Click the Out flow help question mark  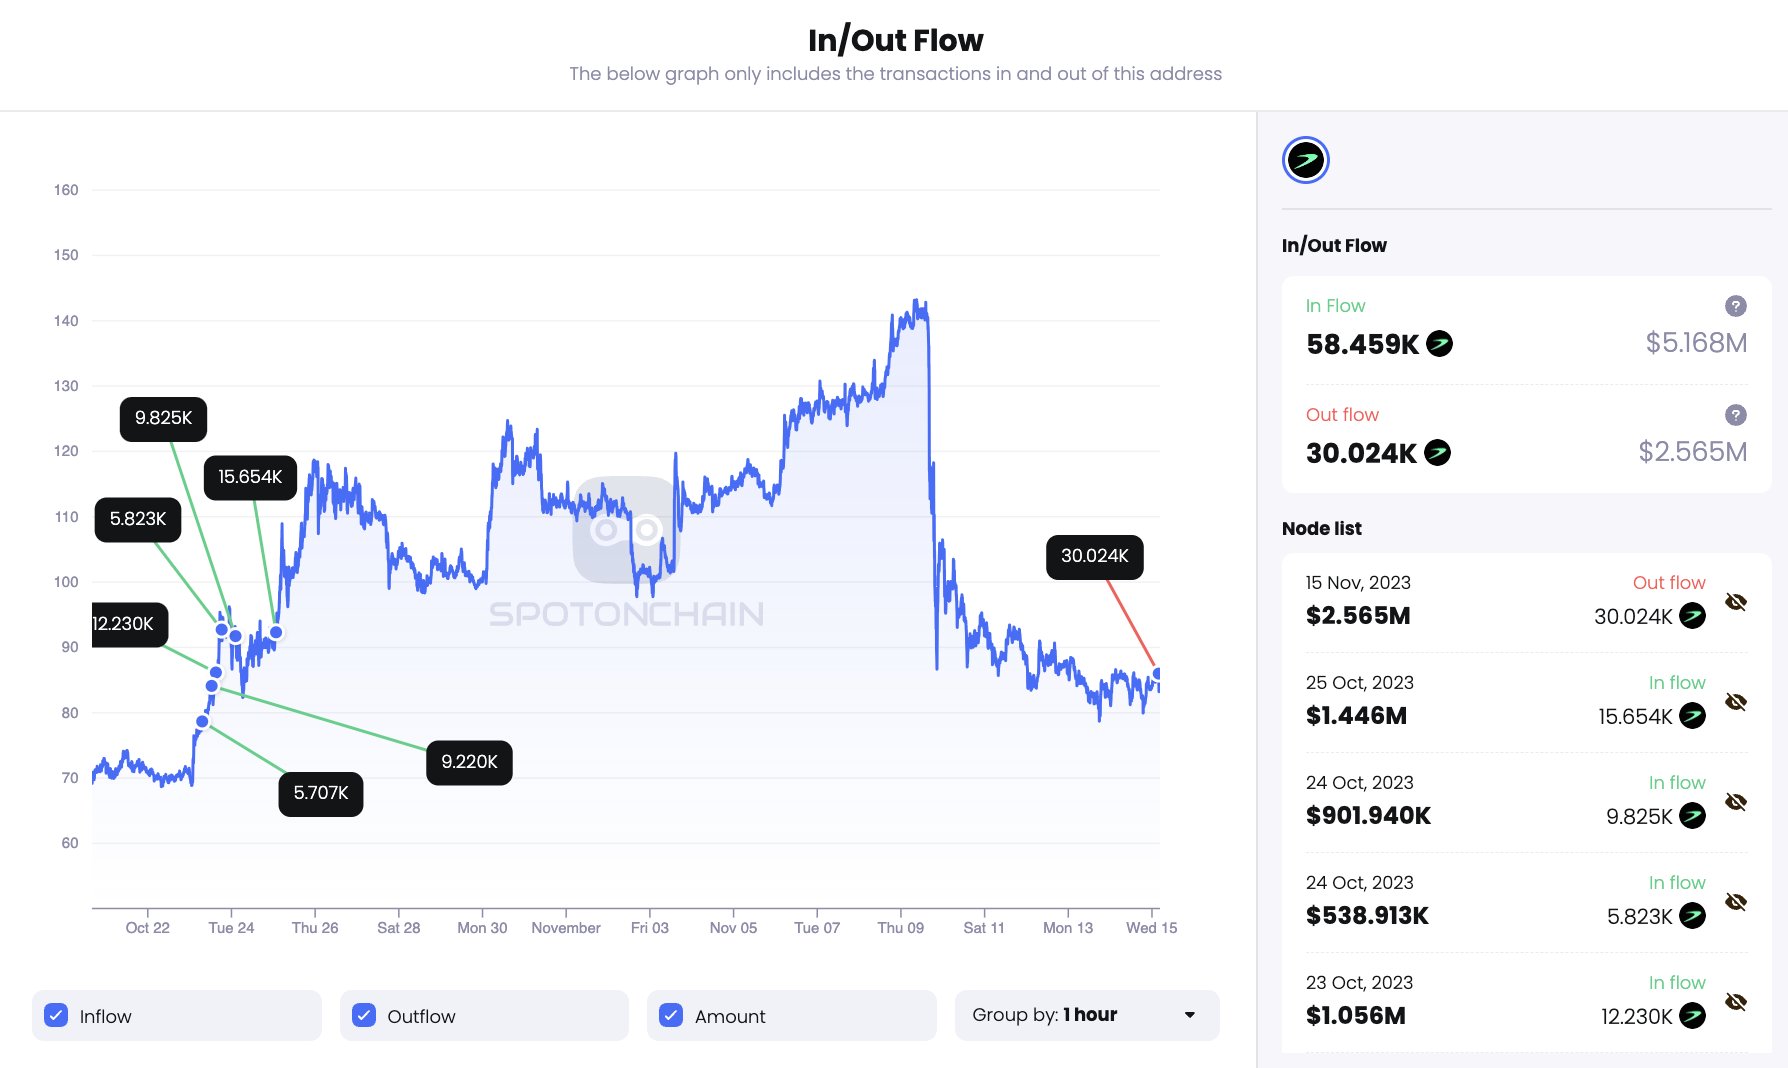tap(1735, 415)
